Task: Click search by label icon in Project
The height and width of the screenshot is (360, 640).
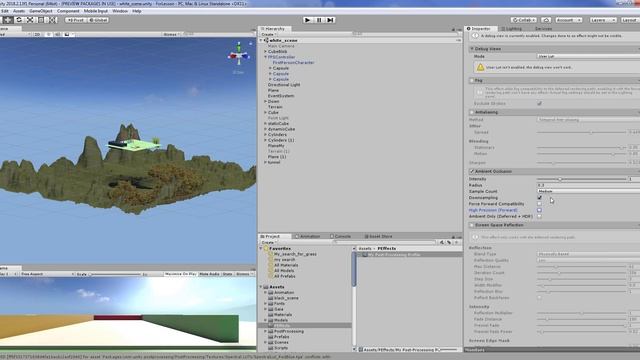Action: coord(449,242)
